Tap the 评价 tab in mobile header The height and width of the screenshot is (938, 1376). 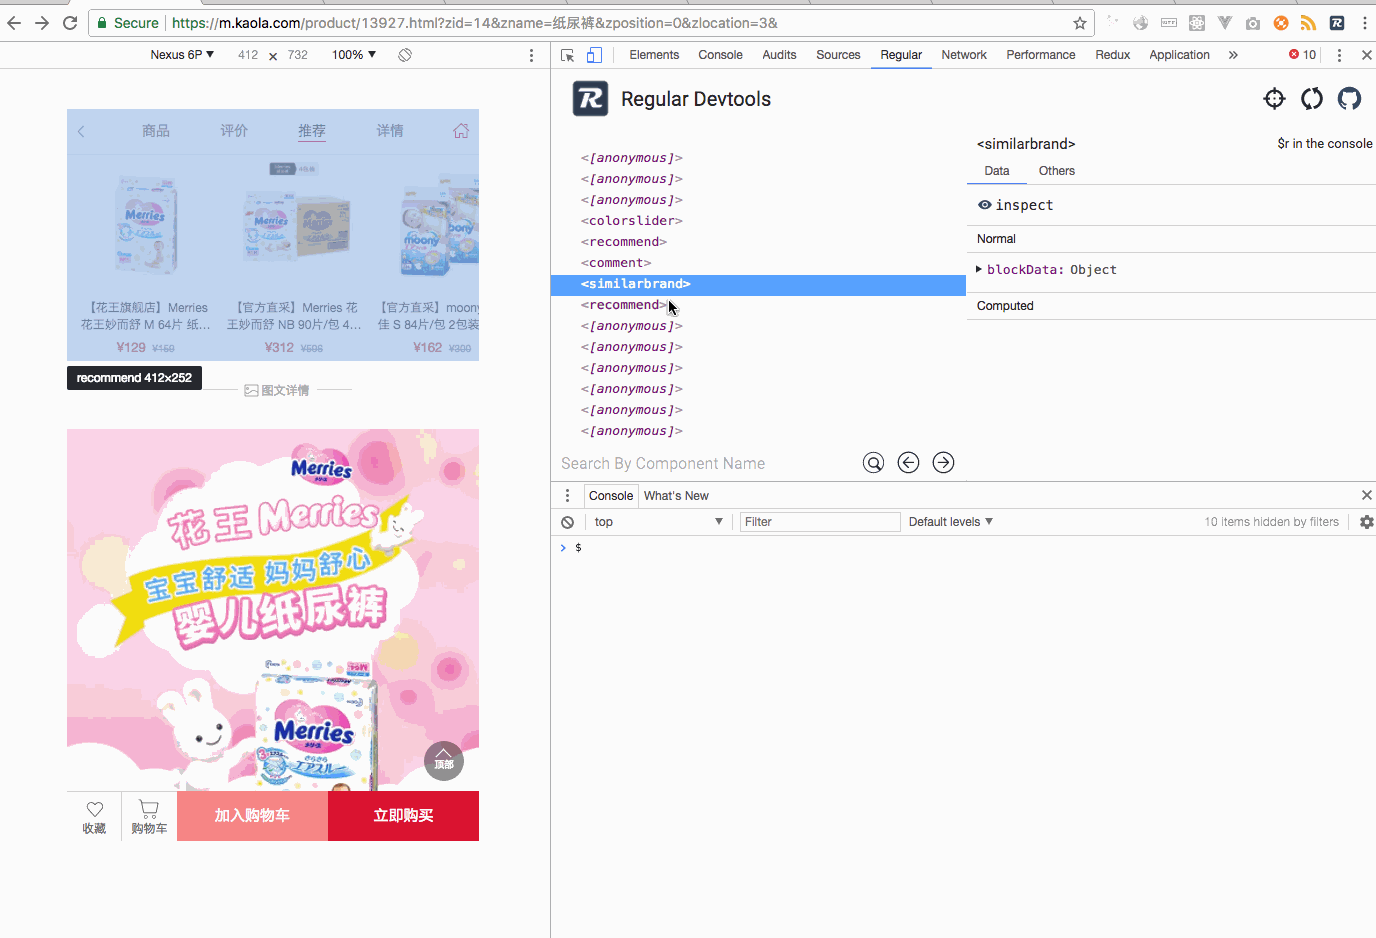[x=234, y=131]
